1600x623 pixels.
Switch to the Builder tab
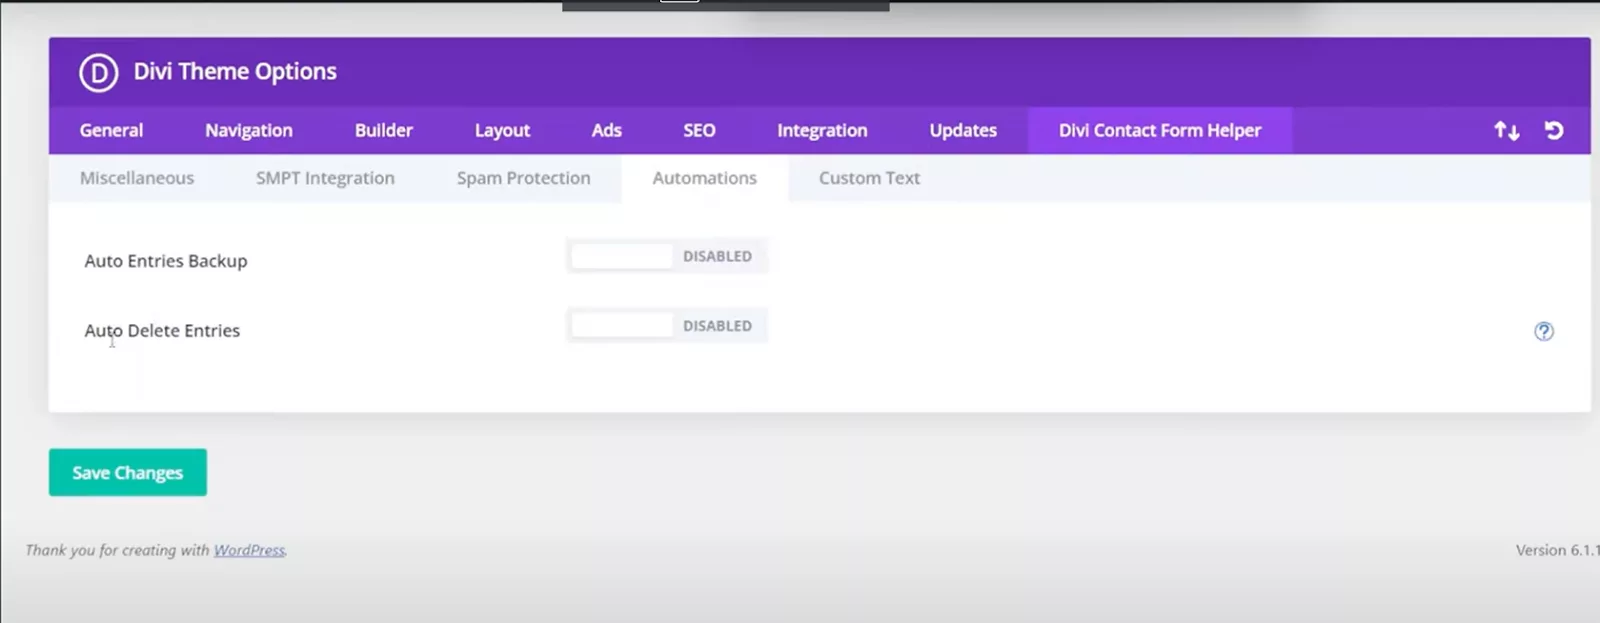(384, 130)
